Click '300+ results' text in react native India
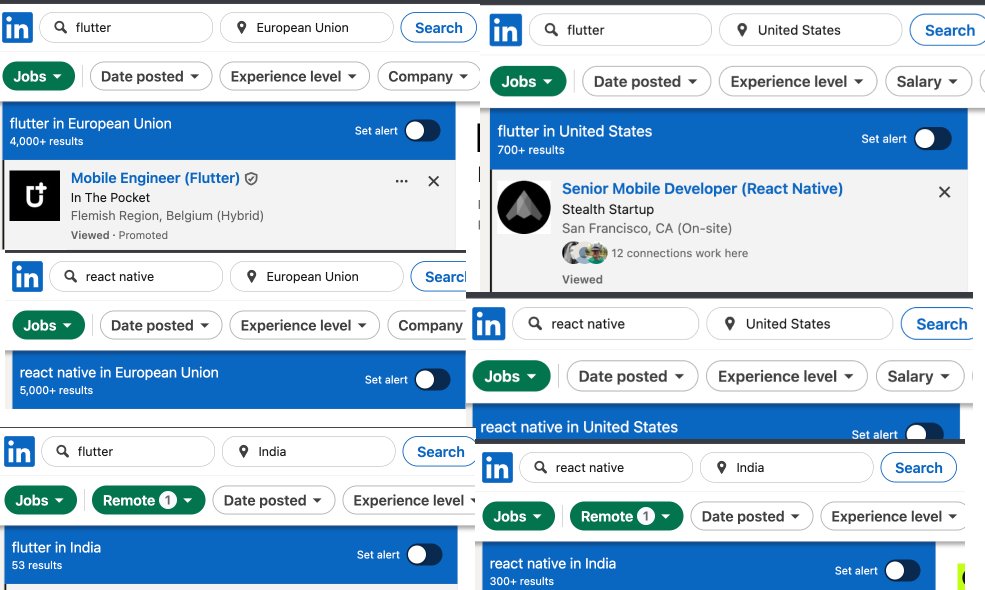The image size is (985, 590). pos(521,581)
